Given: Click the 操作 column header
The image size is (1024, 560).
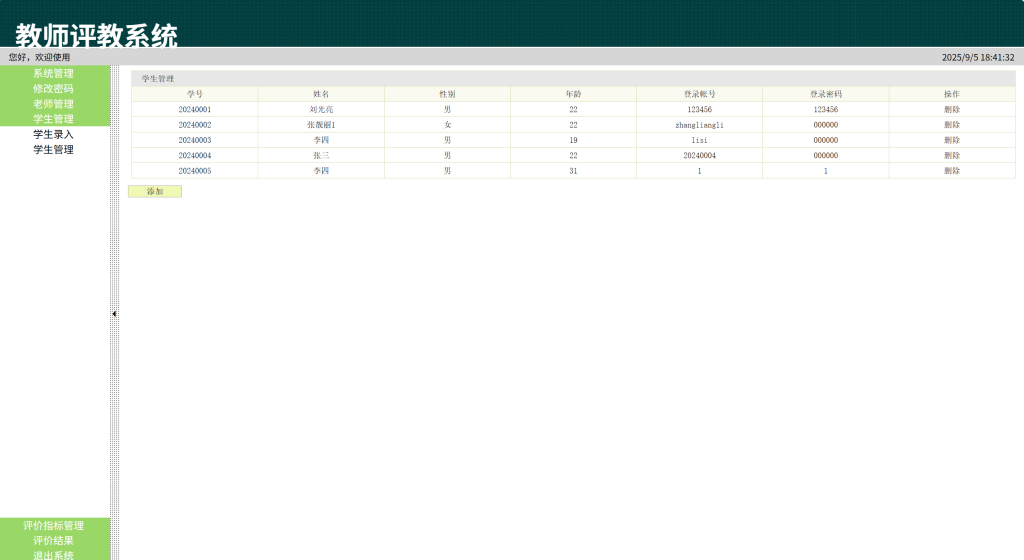Looking at the screenshot, I should coord(952,94).
